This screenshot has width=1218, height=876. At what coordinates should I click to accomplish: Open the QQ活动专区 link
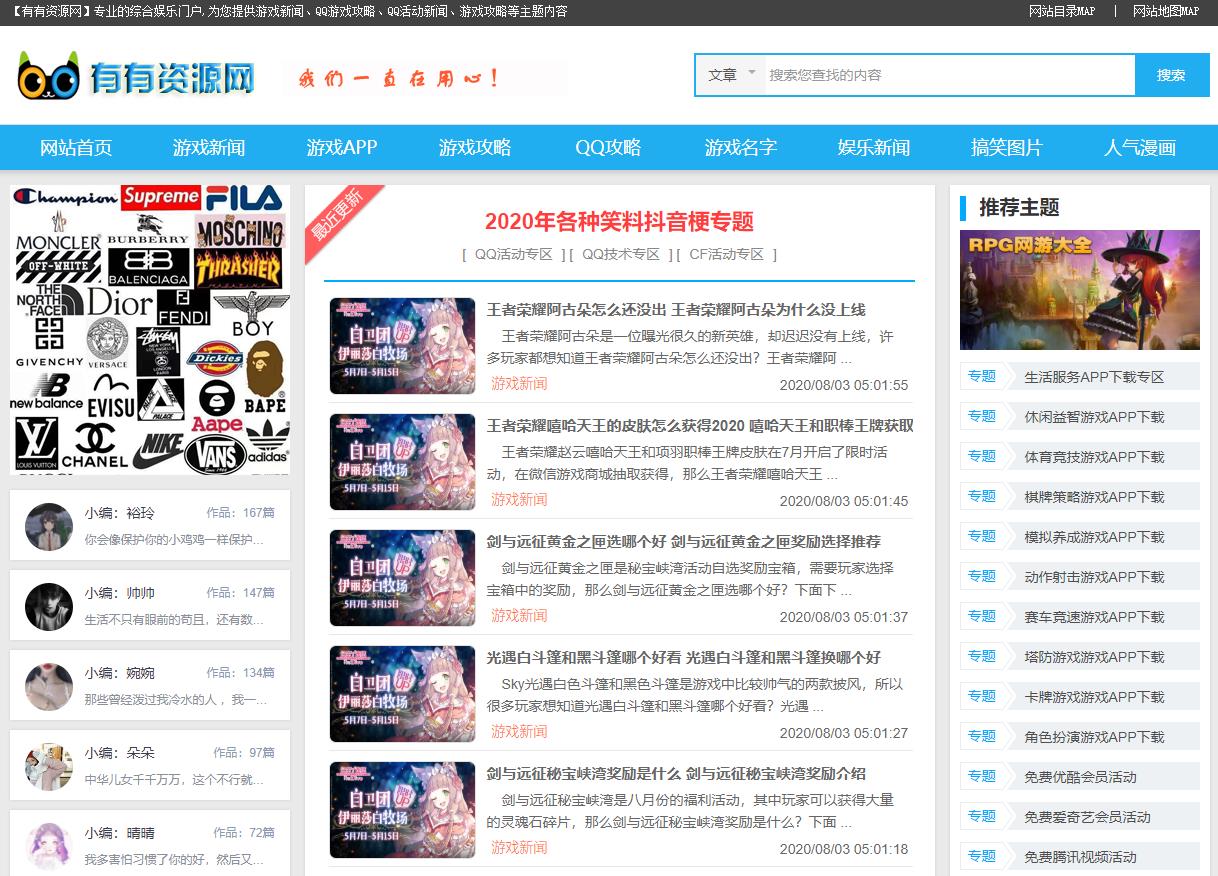tap(513, 254)
